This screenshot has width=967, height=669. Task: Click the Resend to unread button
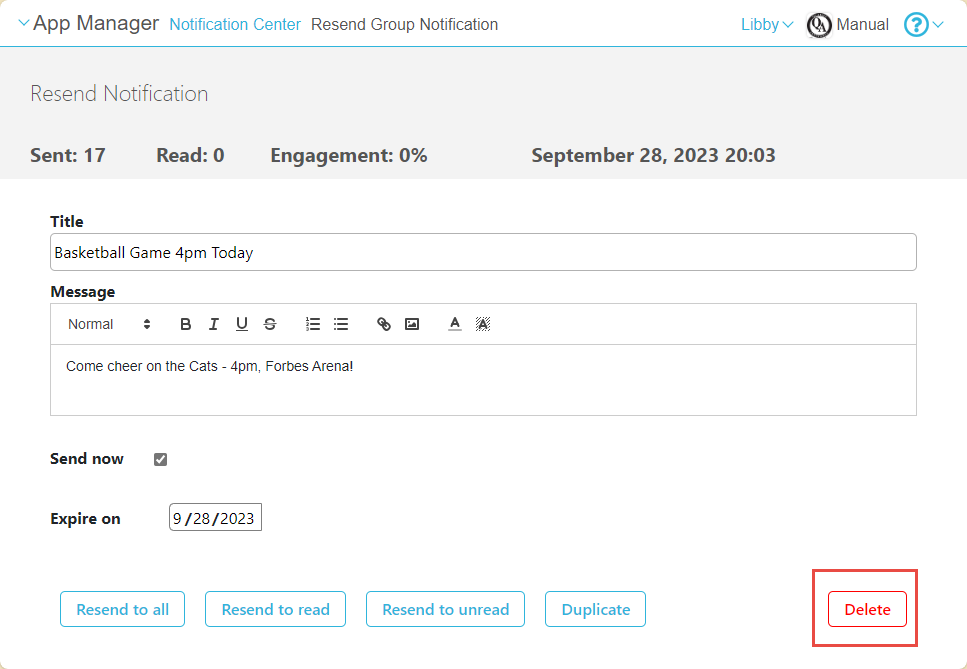pyautogui.click(x=445, y=609)
